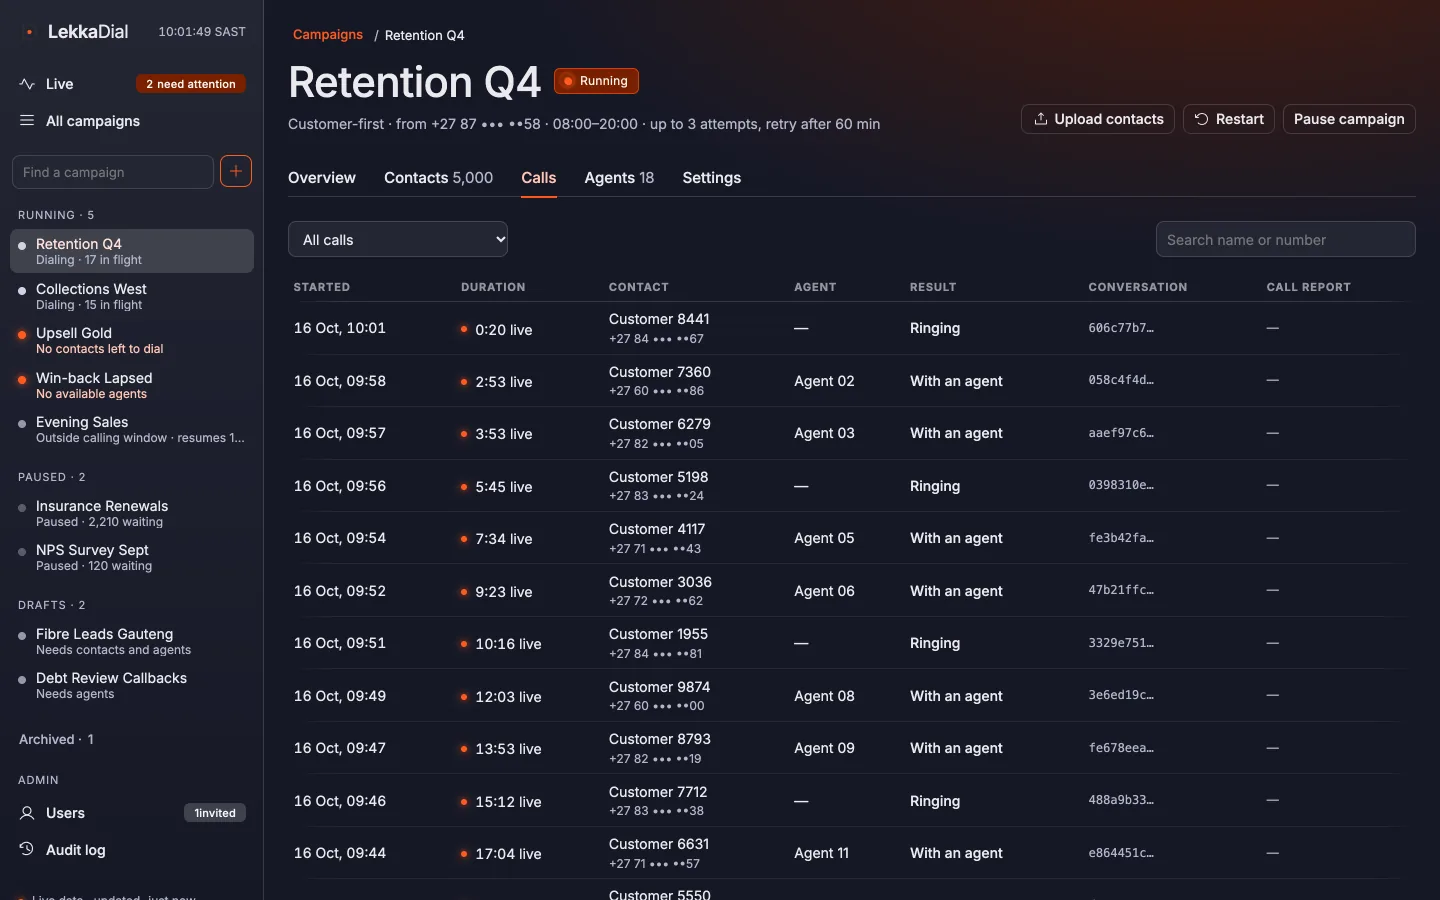Click the Upload contacts button

pos(1098,119)
